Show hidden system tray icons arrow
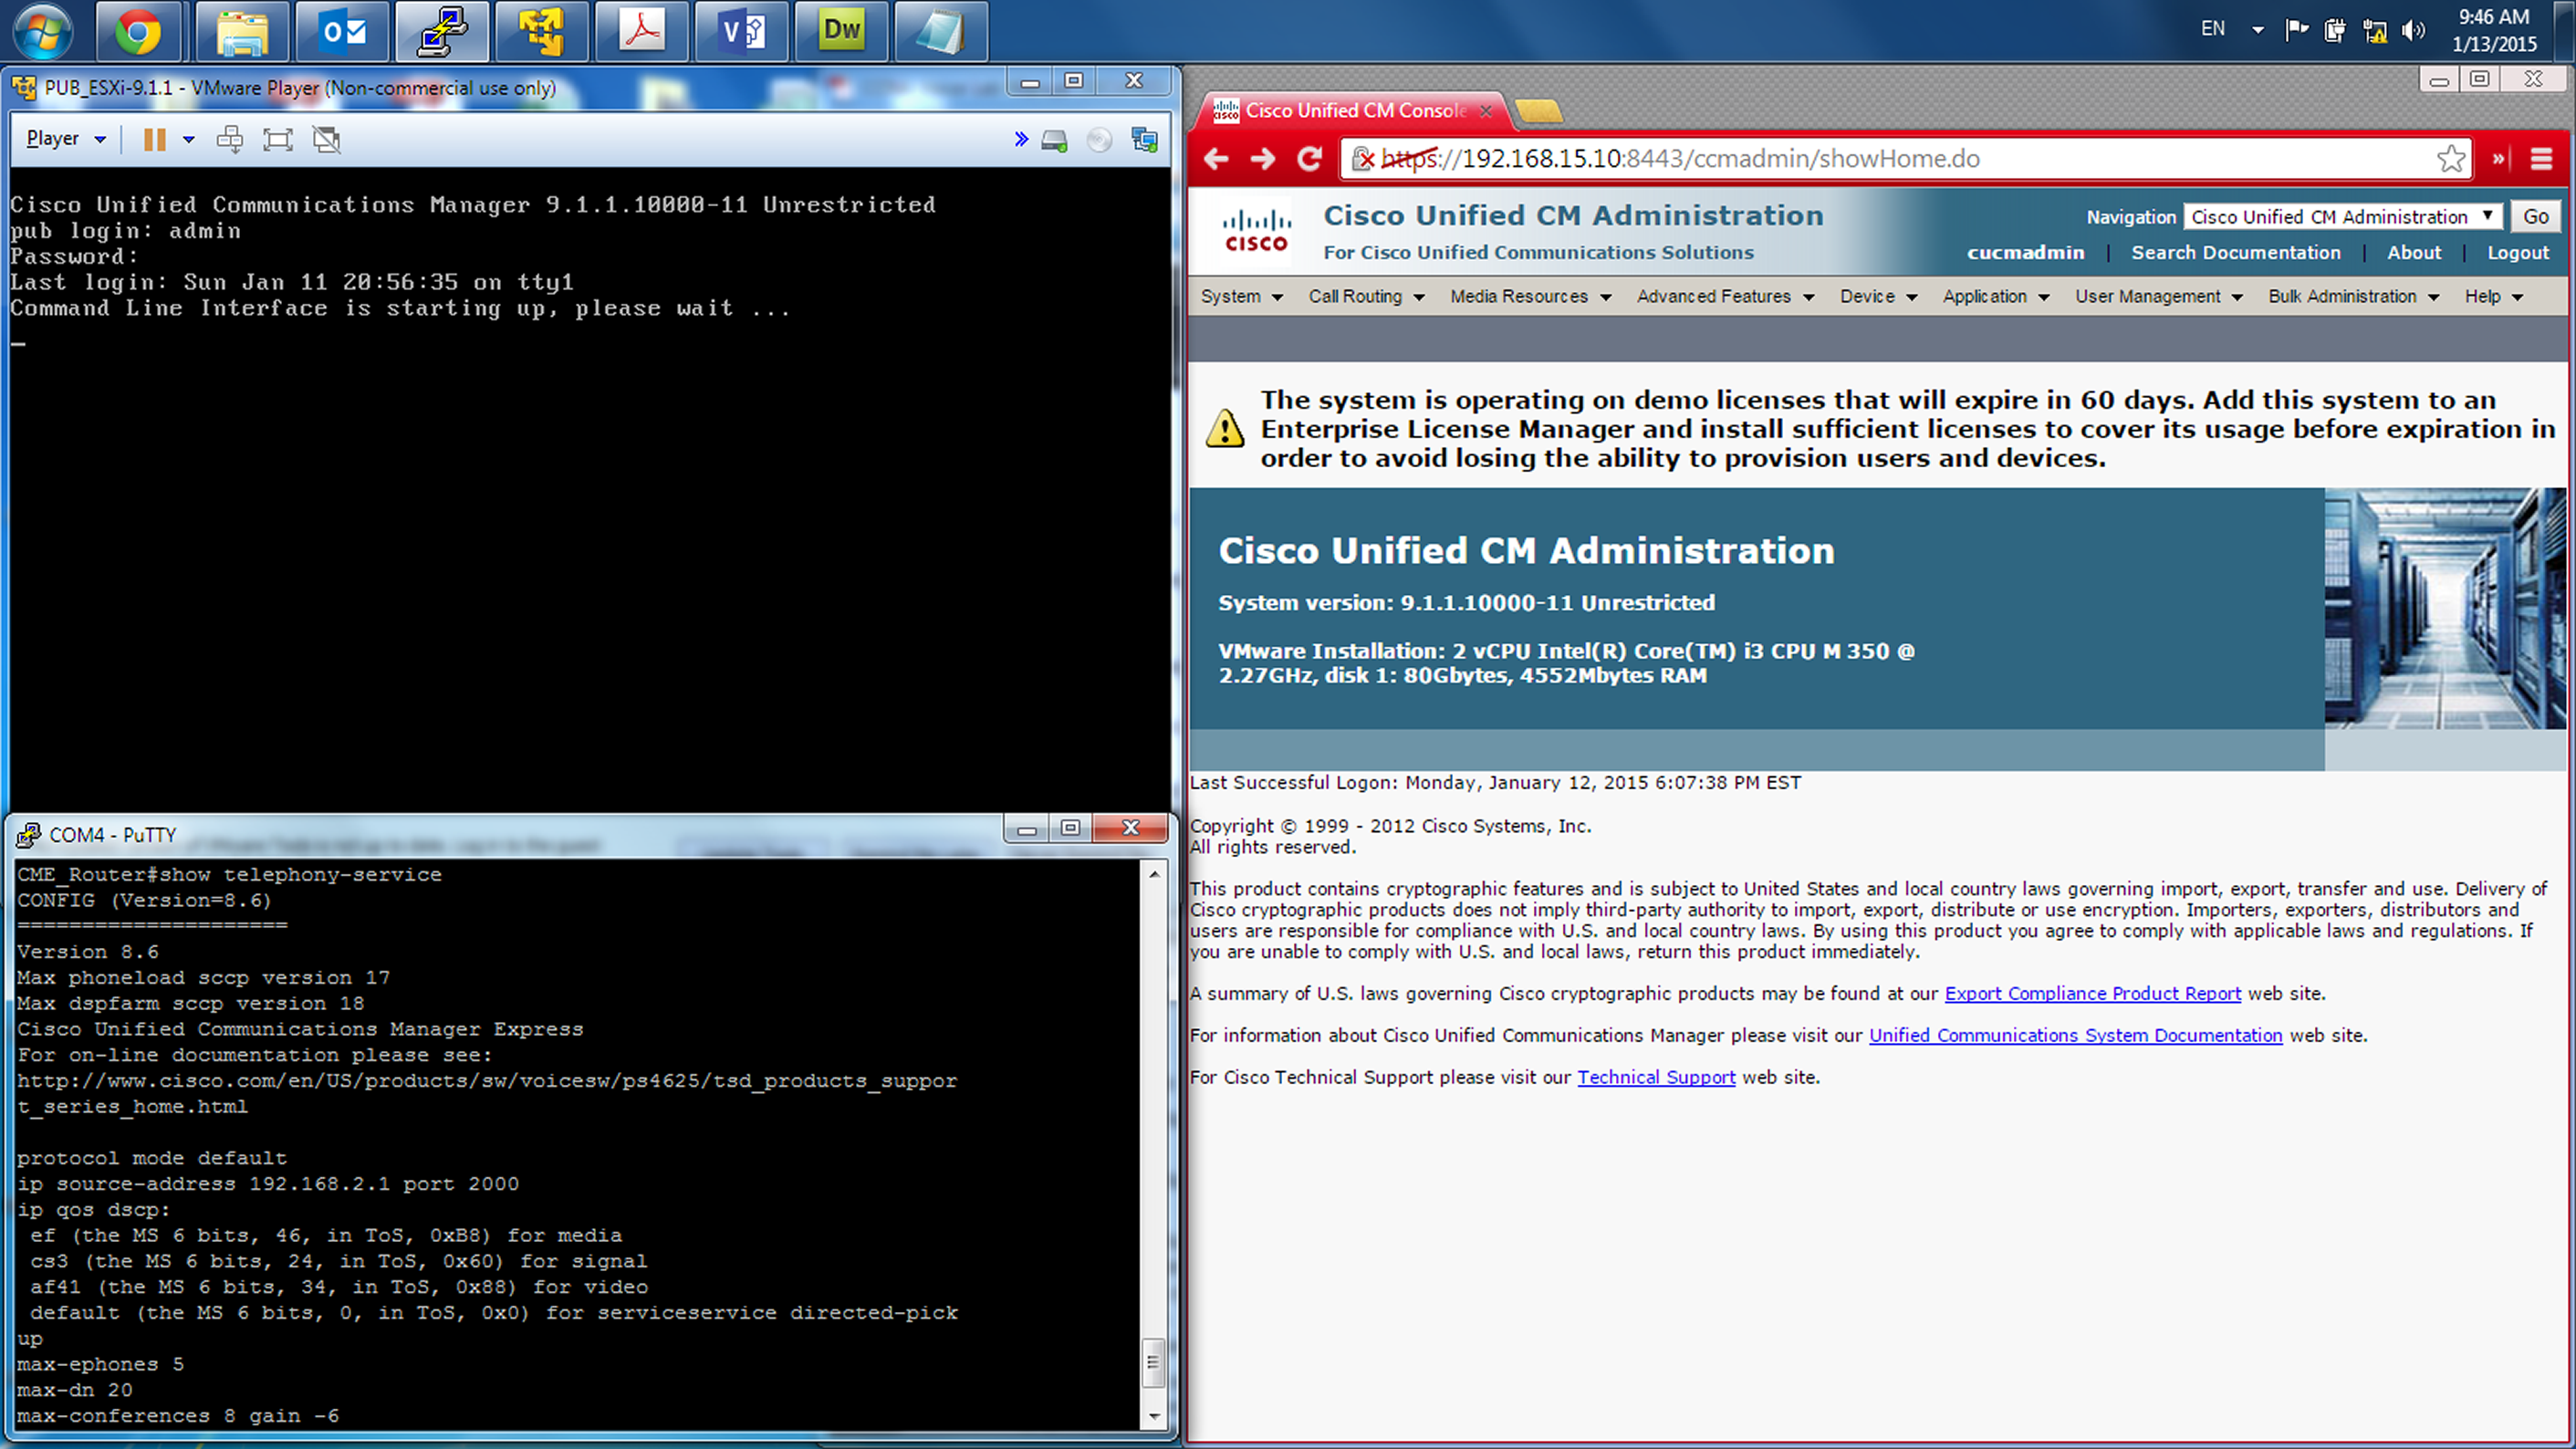2576x1449 pixels. pos(2257,30)
